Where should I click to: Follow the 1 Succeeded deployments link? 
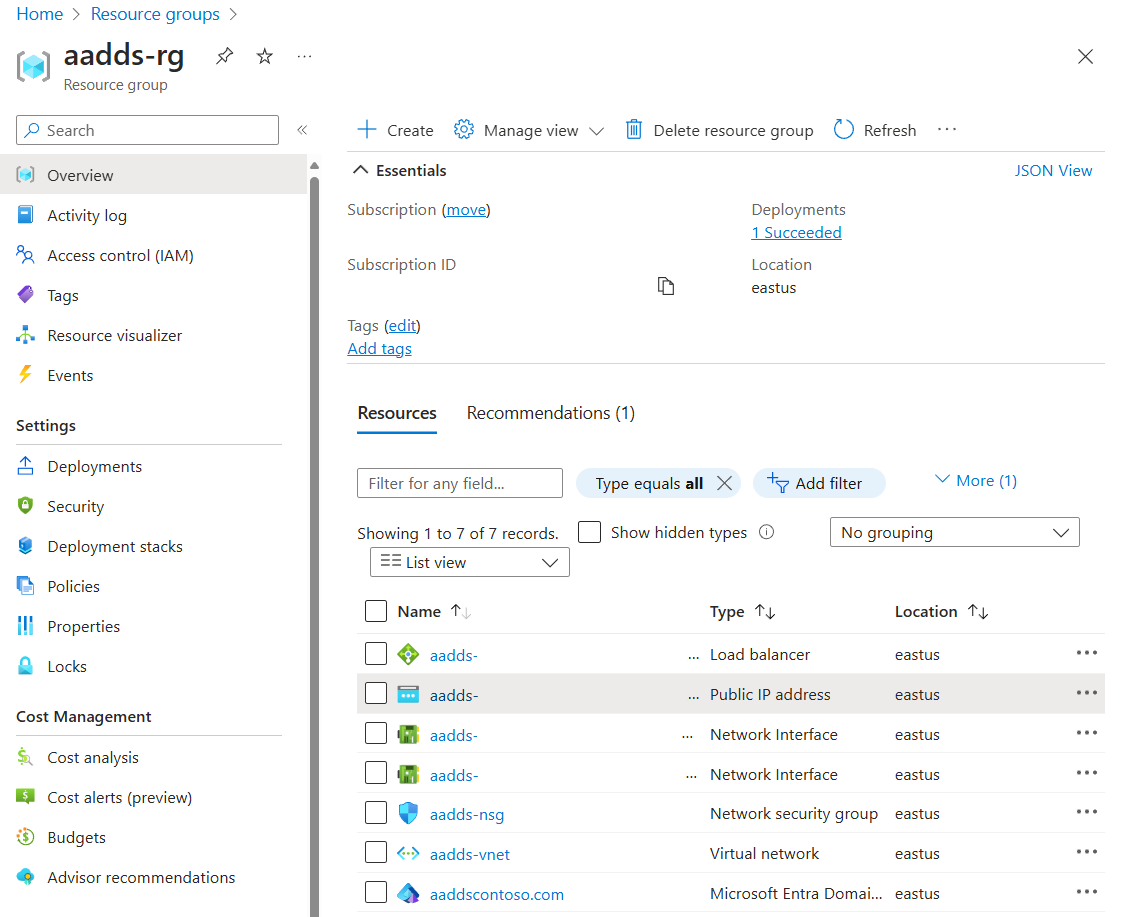pyautogui.click(x=796, y=232)
